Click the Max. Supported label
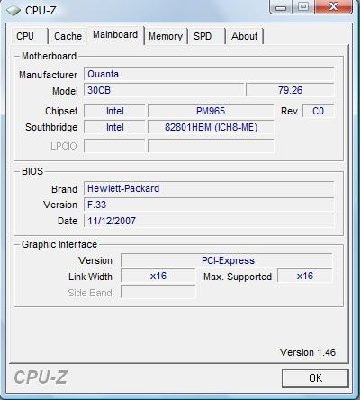 [237, 276]
